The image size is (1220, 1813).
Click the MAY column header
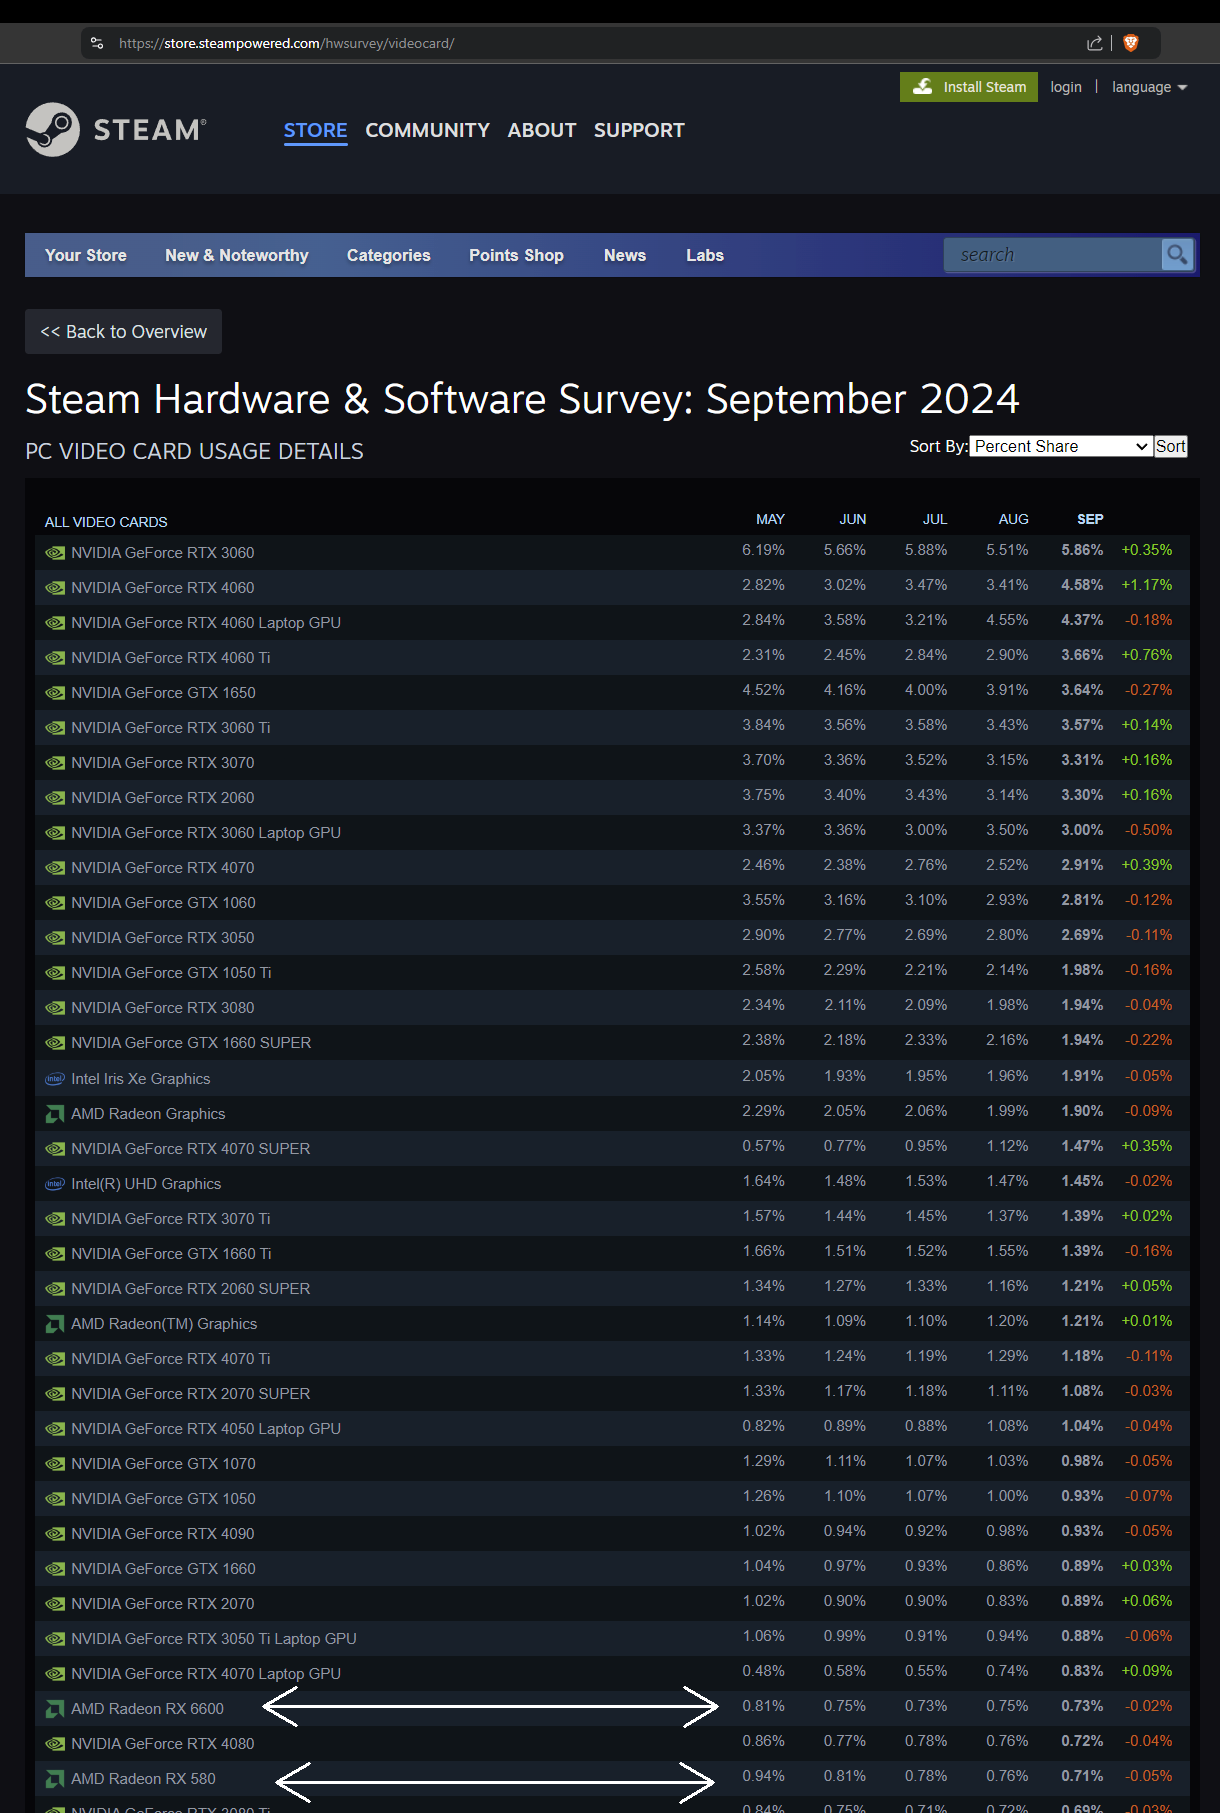pos(770,519)
